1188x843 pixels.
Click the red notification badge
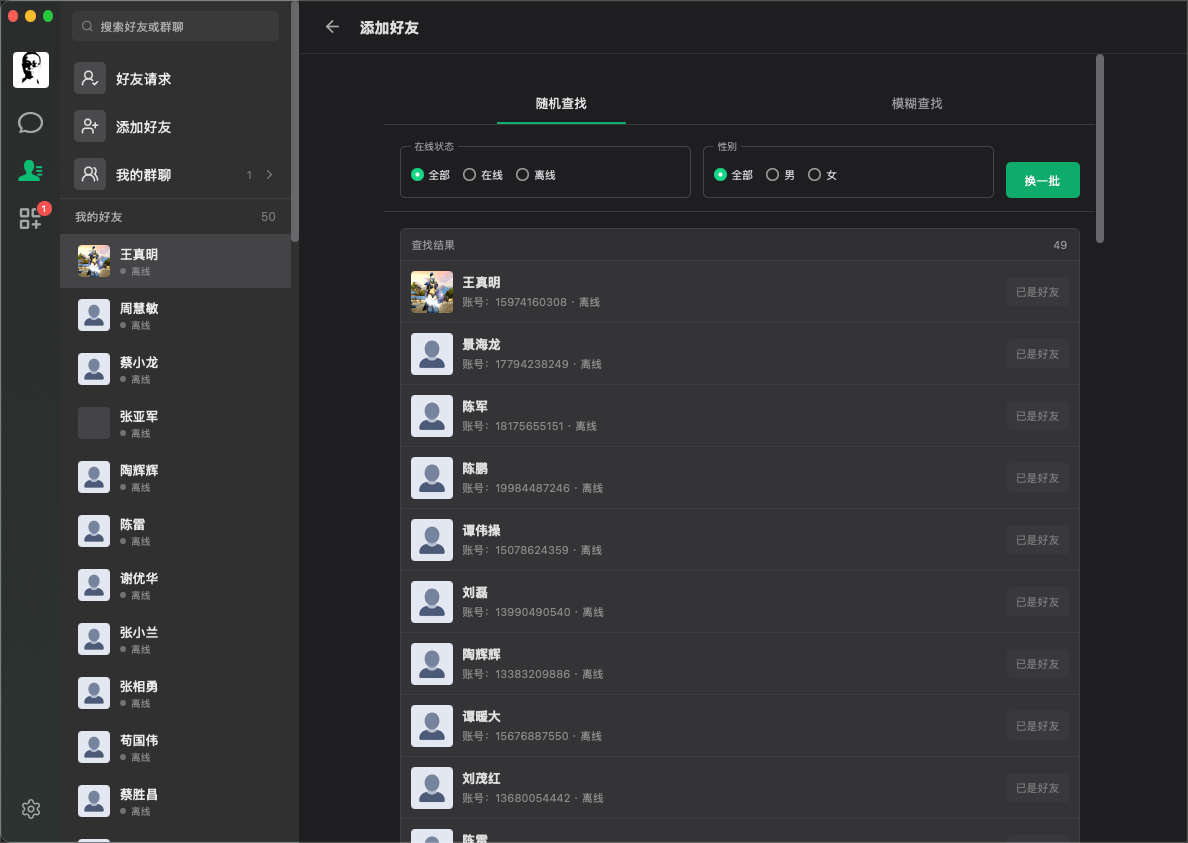[44, 208]
